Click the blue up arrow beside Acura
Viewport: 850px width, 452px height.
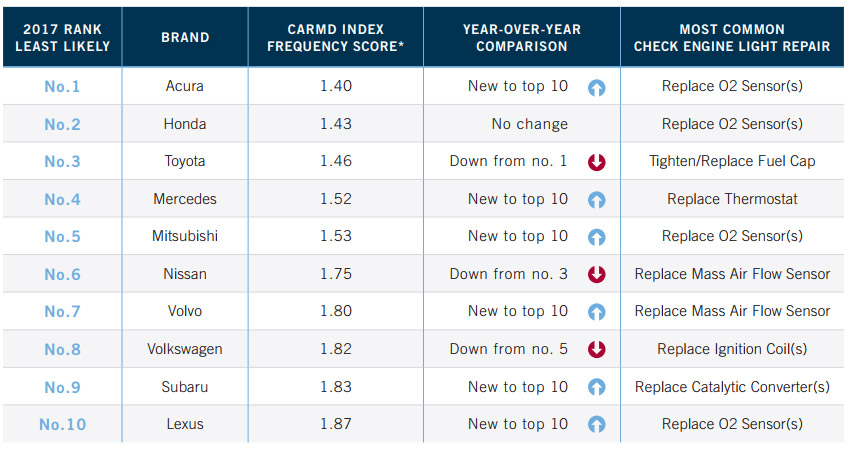(x=597, y=87)
